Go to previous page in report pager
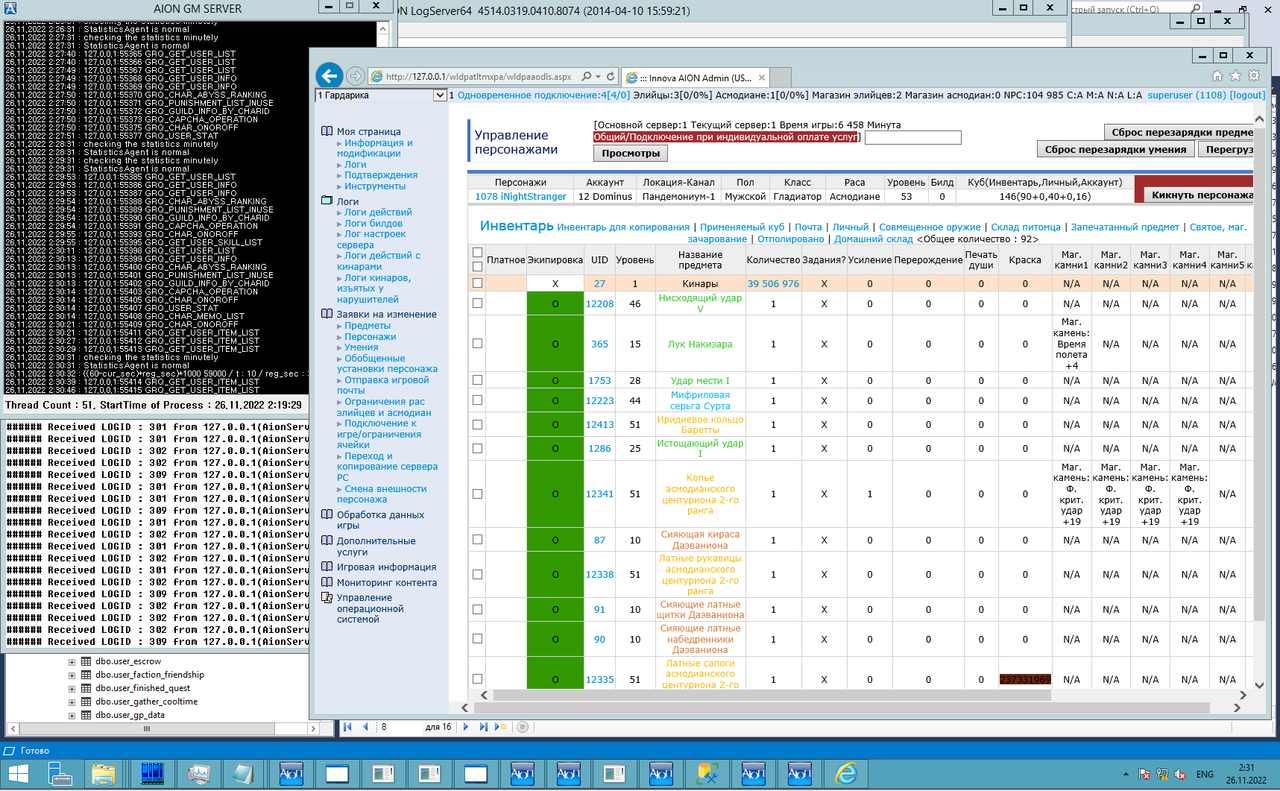This screenshot has width=1280, height=791. point(365,727)
